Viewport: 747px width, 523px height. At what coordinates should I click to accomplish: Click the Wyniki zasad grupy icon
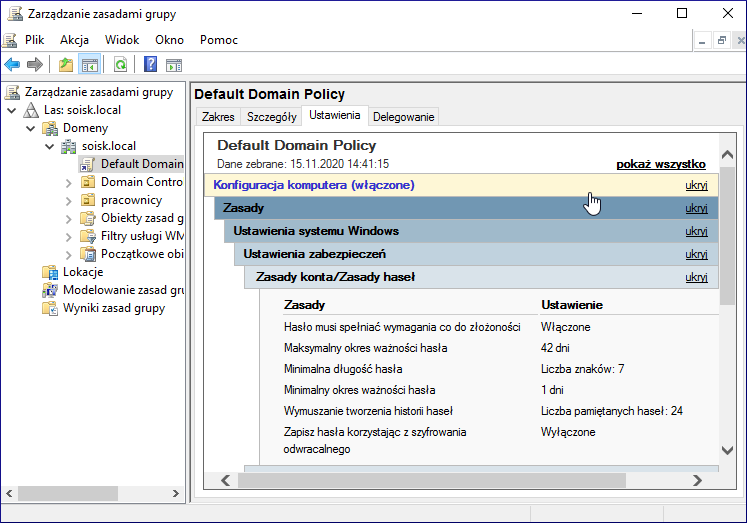50,308
